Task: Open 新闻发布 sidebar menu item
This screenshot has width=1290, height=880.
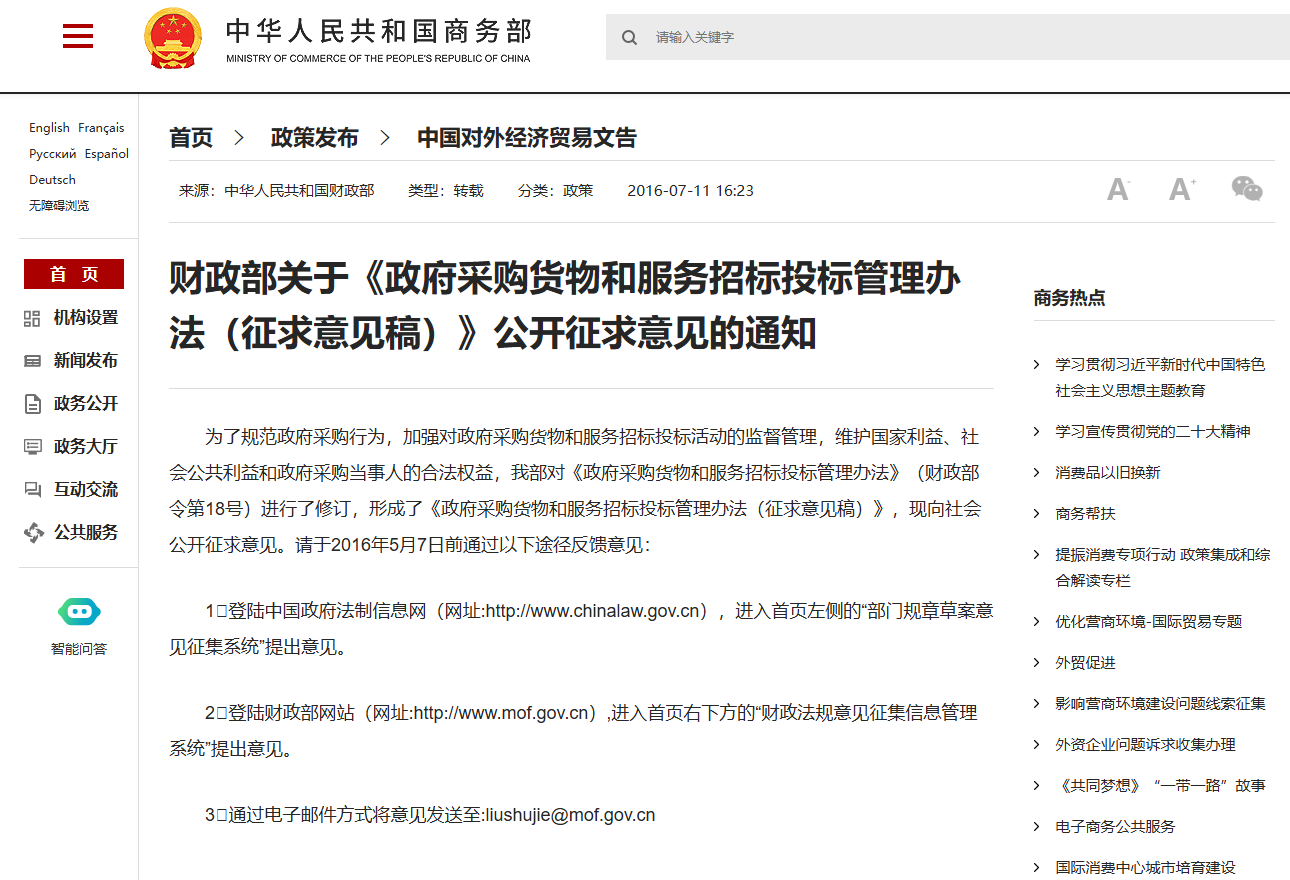Action: (x=85, y=361)
